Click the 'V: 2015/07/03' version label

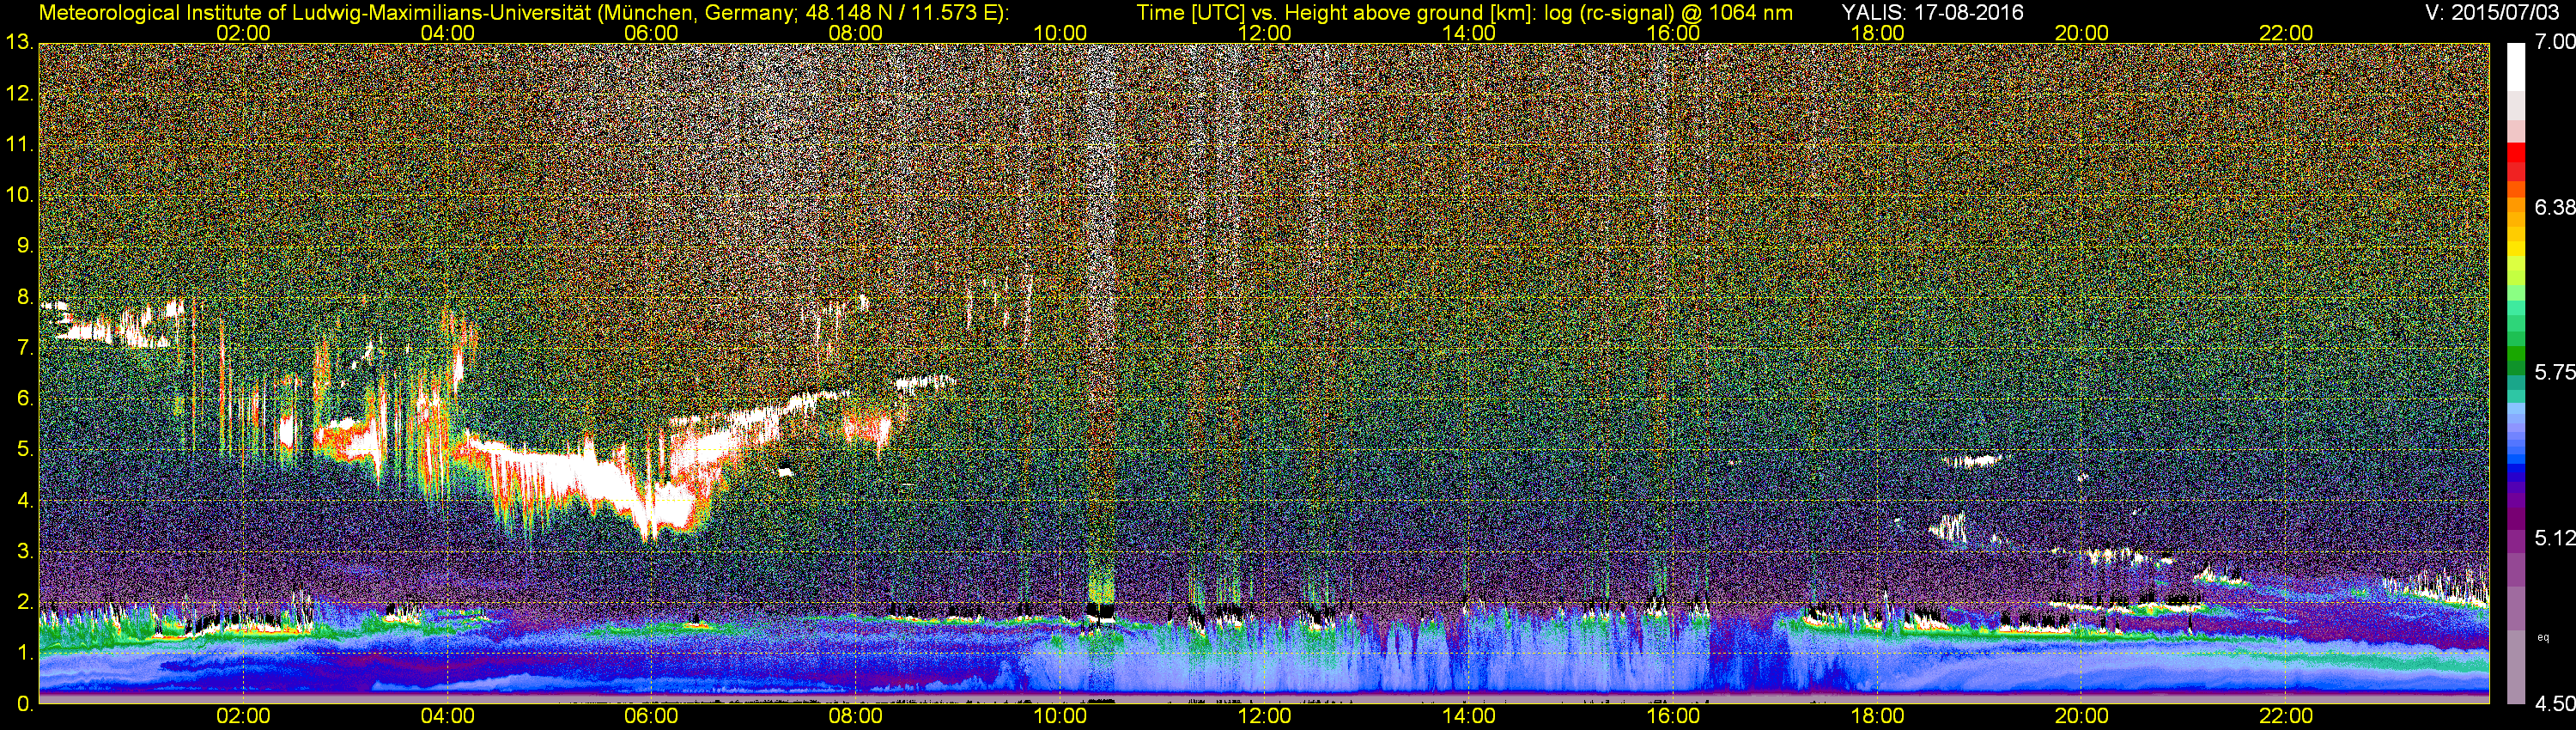click(2490, 13)
